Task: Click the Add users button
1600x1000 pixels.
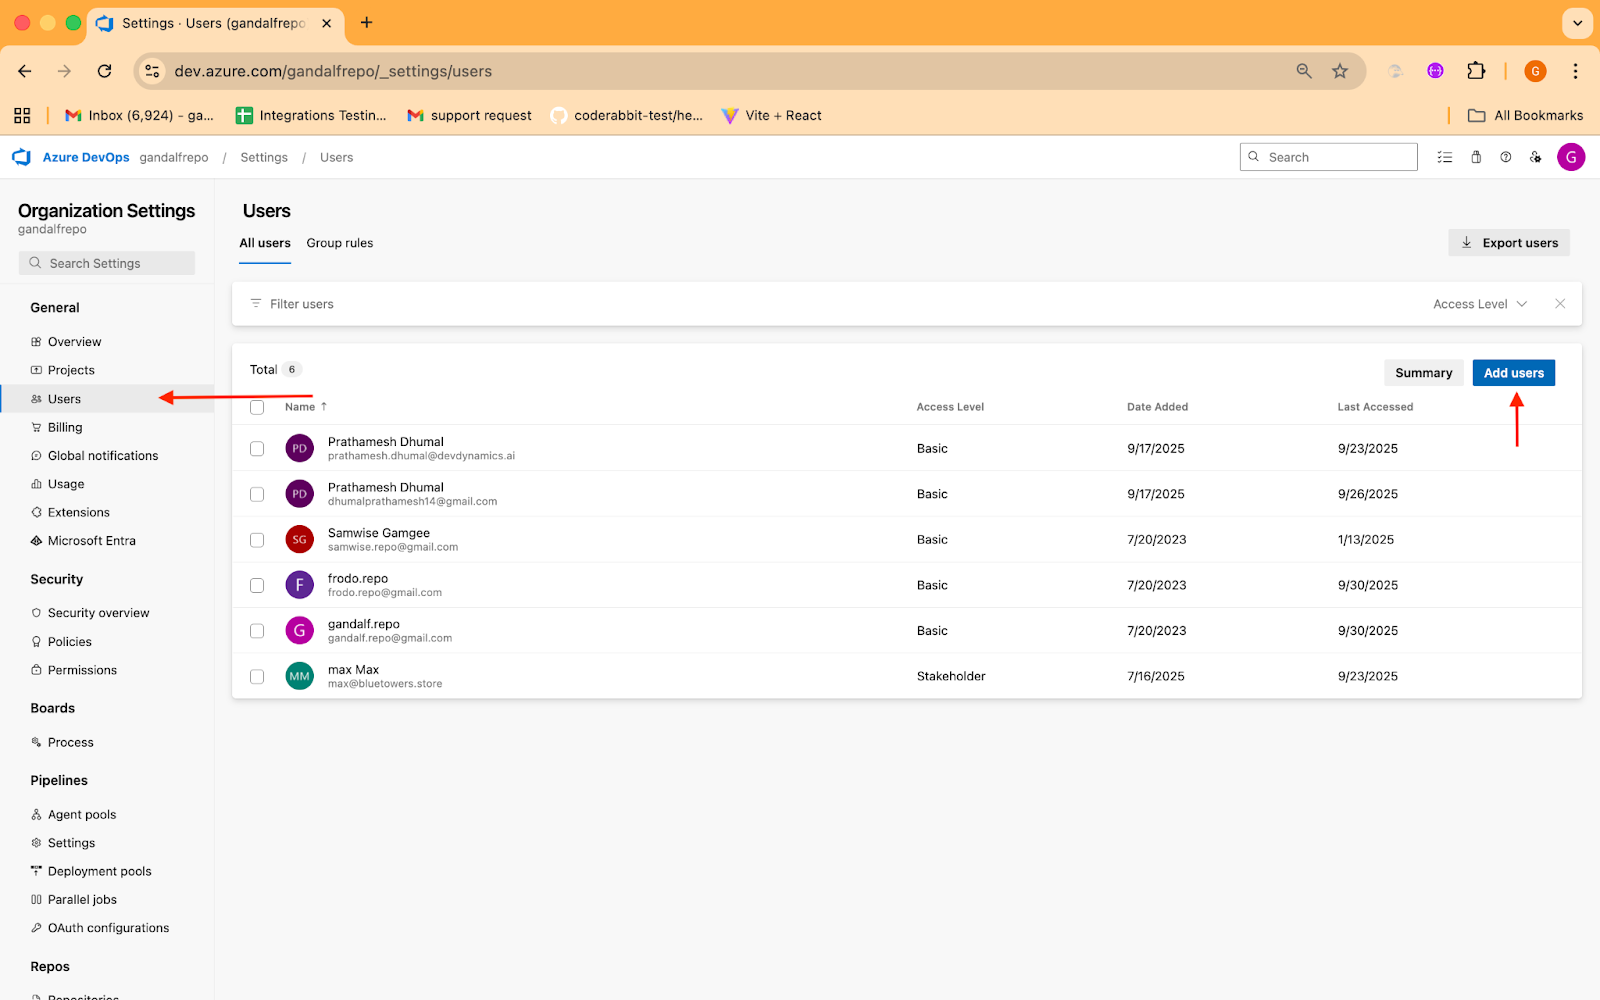Action: 1513,373
